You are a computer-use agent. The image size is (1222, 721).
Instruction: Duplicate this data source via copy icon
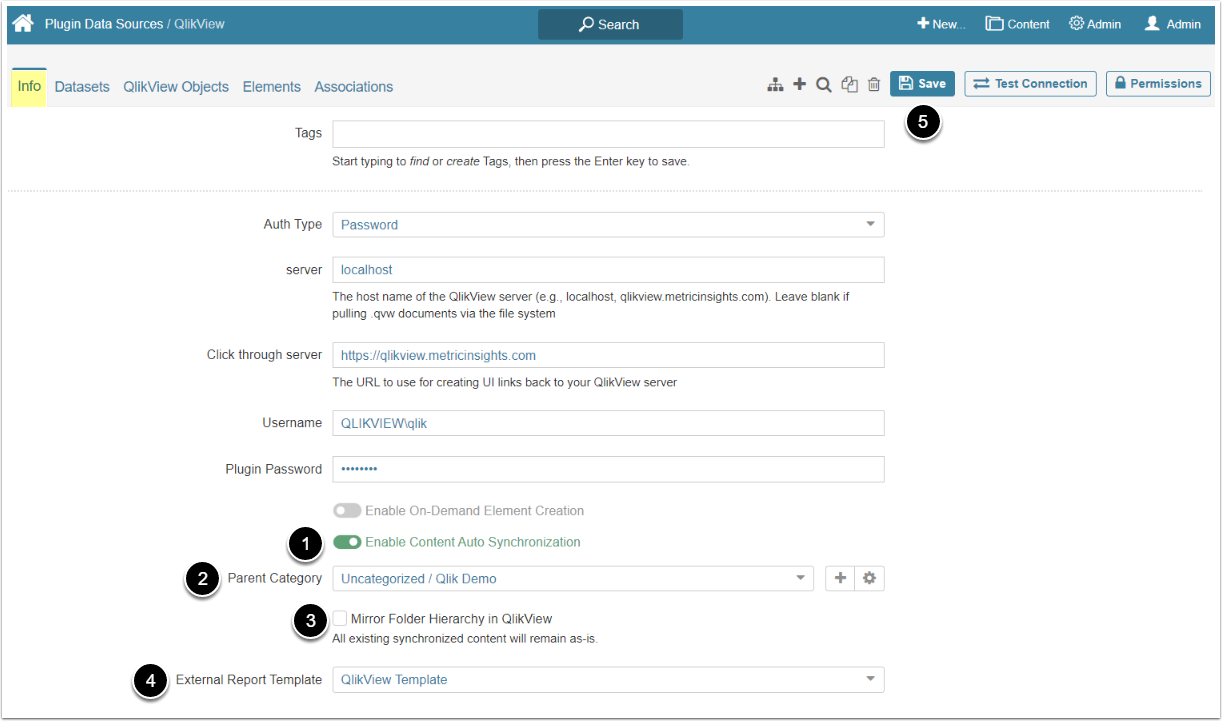pyautogui.click(x=850, y=85)
